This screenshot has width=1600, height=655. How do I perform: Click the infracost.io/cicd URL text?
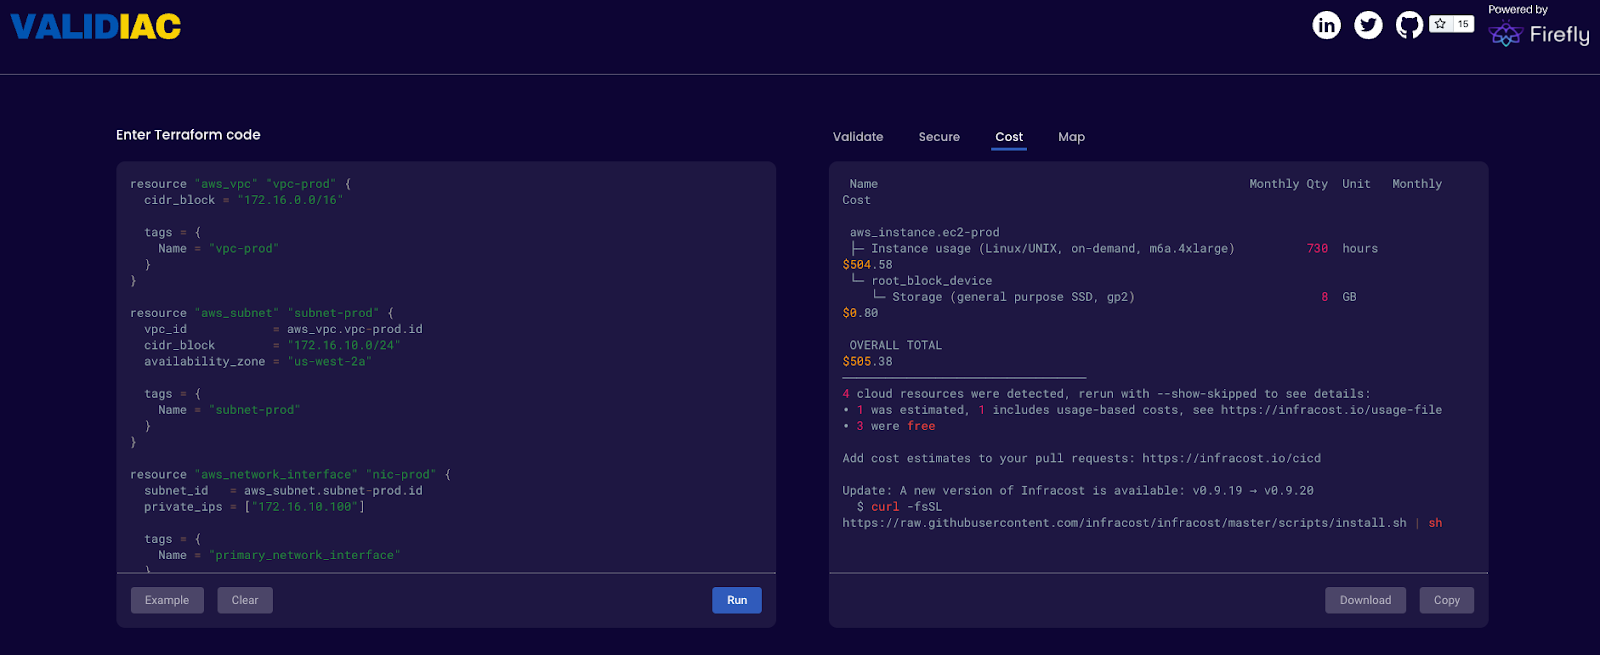pyautogui.click(x=1231, y=459)
